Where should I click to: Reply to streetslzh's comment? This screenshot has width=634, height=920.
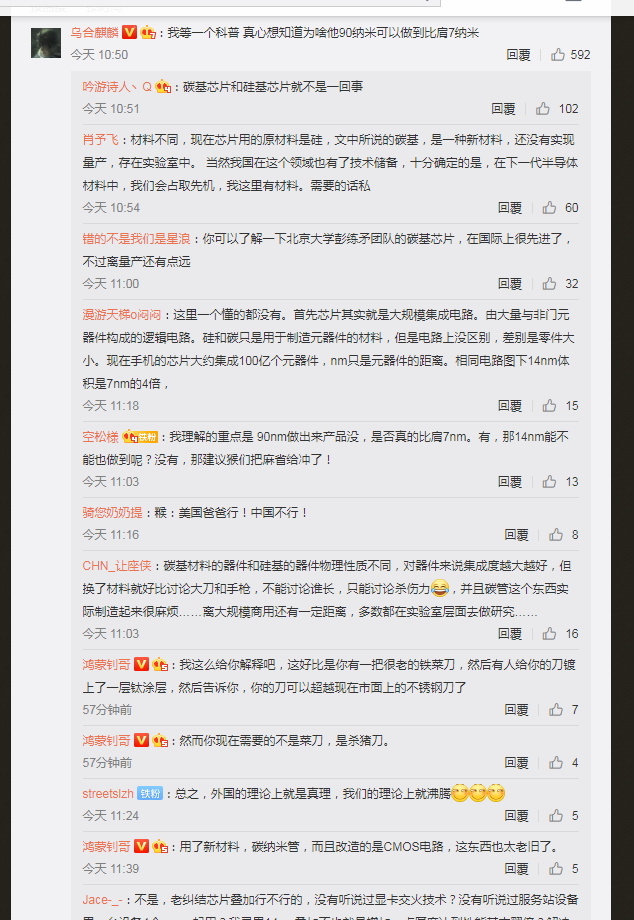[x=517, y=816]
